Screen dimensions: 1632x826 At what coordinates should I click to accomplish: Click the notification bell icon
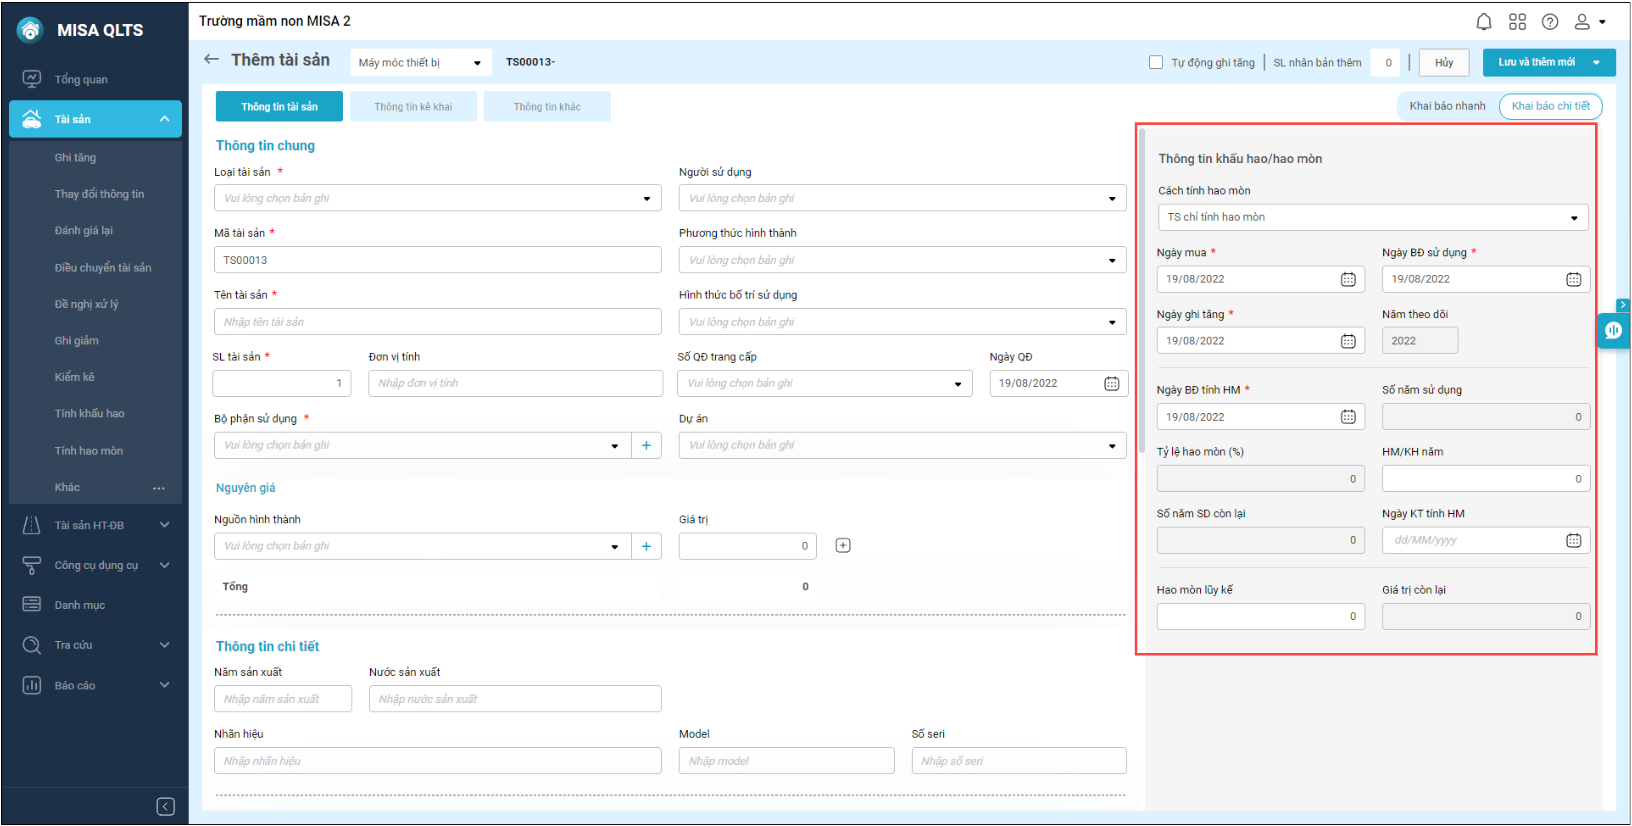coord(1484,22)
